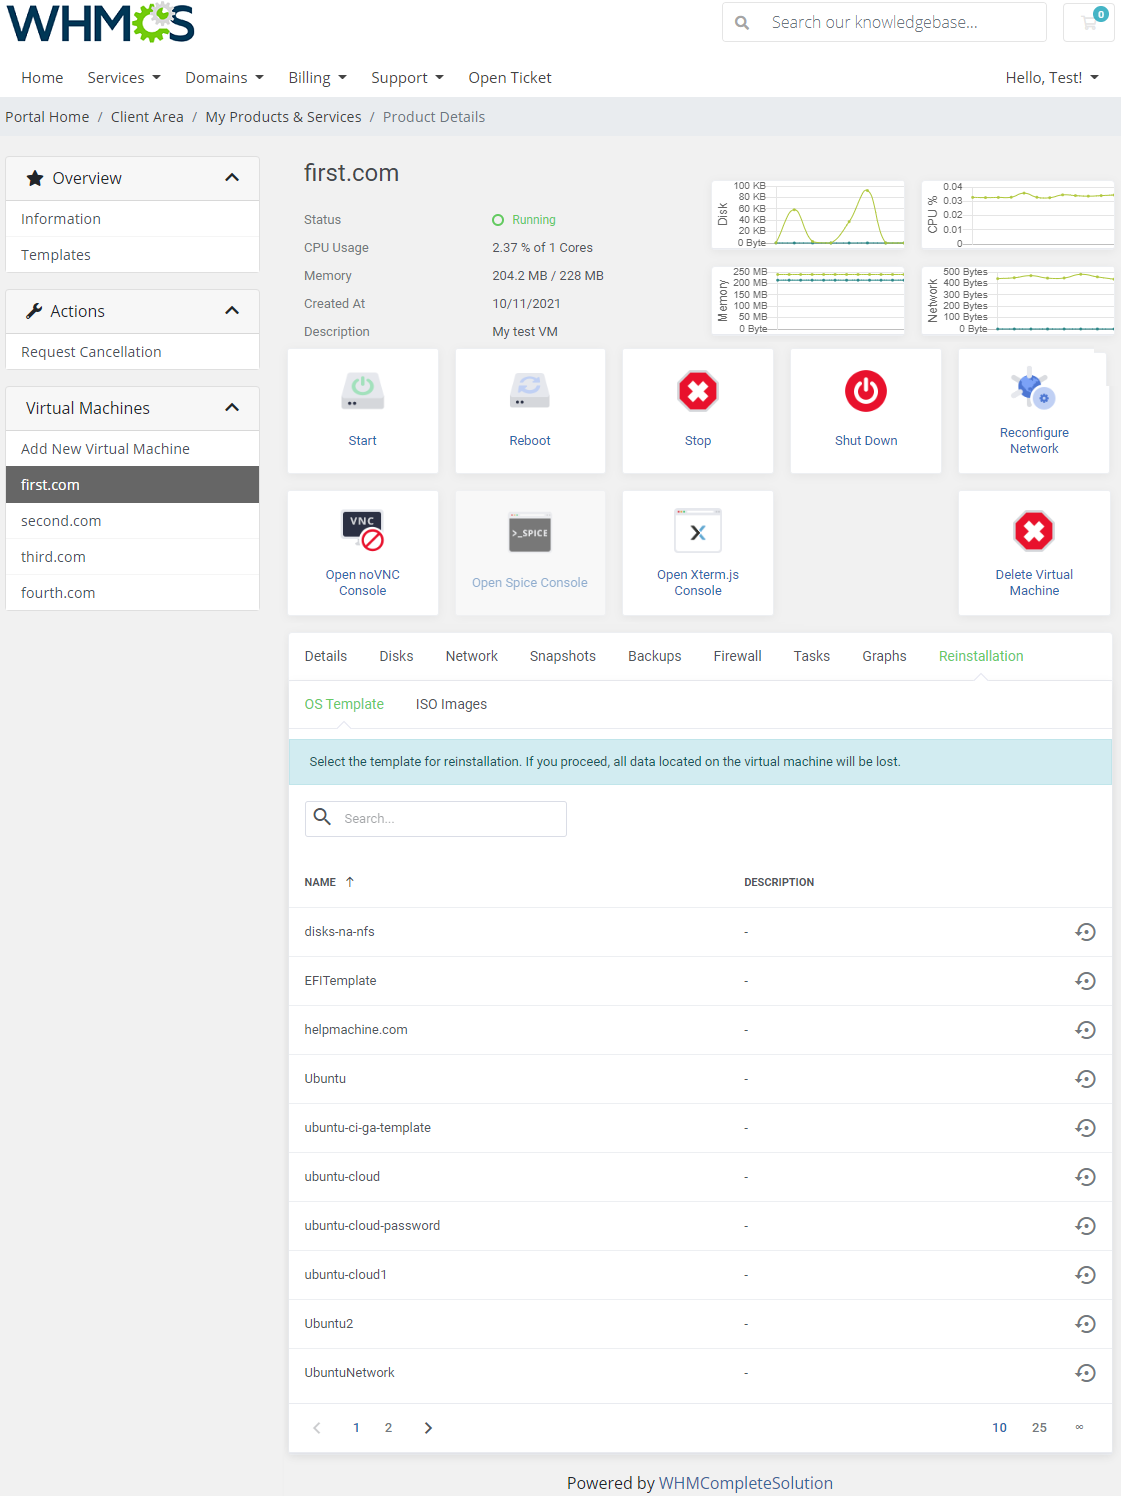The width and height of the screenshot is (1121, 1496).
Task: Open My Products & Services breadcrumb
Action: pos(283,117)
